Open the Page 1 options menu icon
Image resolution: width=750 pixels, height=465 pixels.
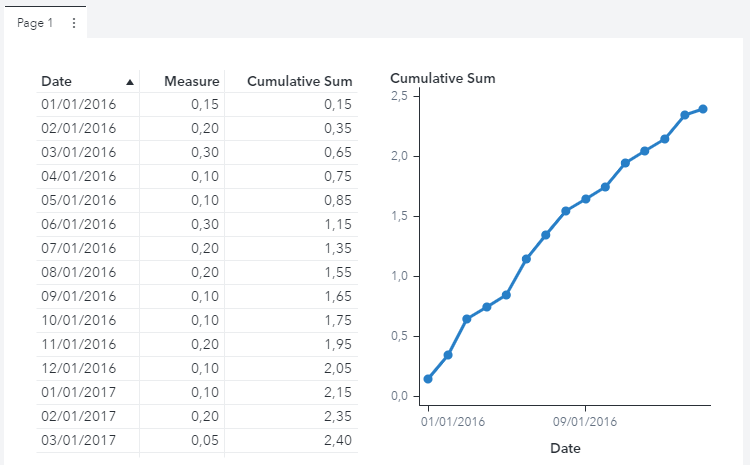tap(73, 23)
